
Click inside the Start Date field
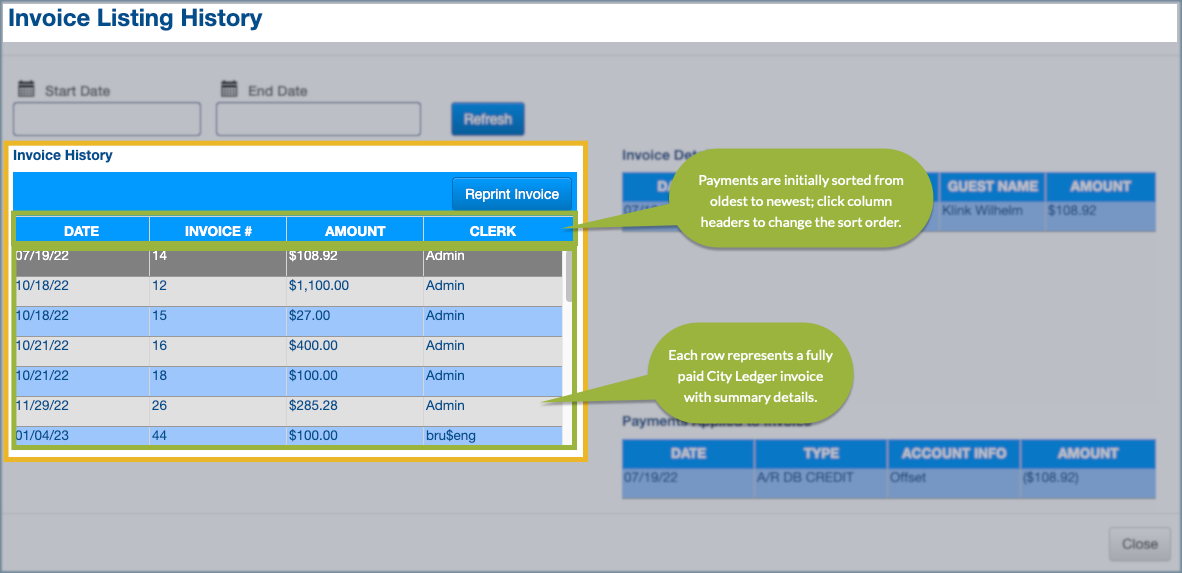coord(107,119)
